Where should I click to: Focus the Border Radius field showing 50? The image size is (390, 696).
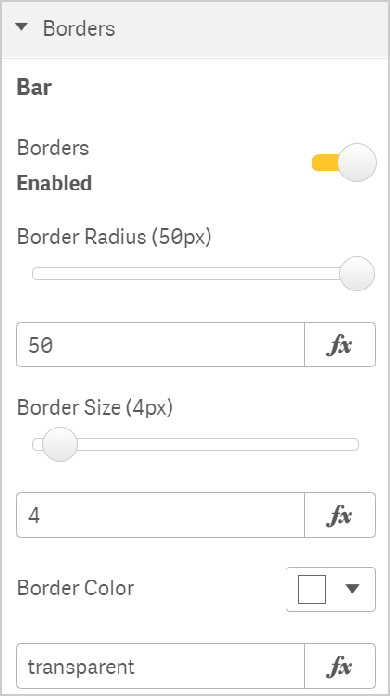[161, 345]
